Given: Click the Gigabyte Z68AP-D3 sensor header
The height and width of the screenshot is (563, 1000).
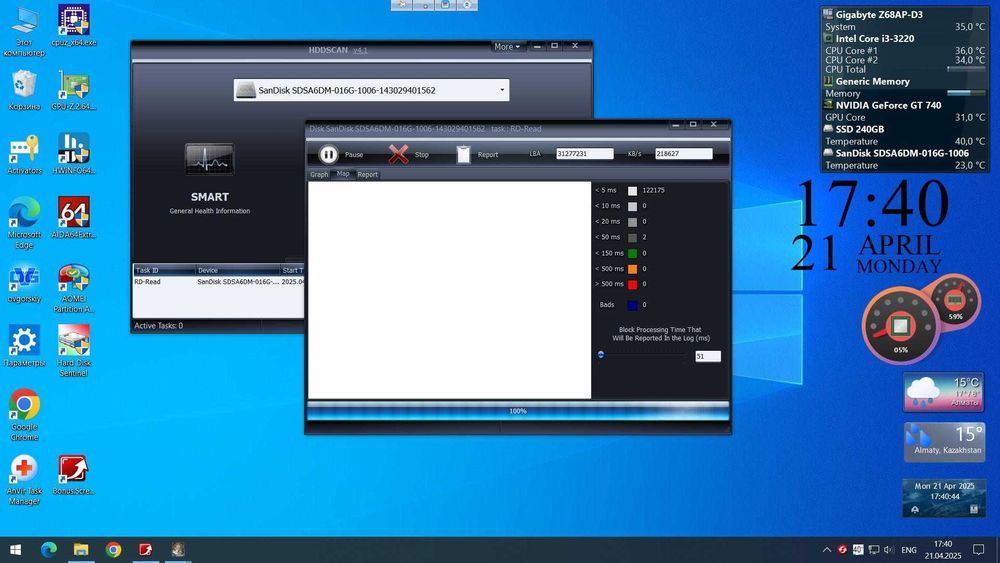Looking at the screenshot, I should coord(879,14).
